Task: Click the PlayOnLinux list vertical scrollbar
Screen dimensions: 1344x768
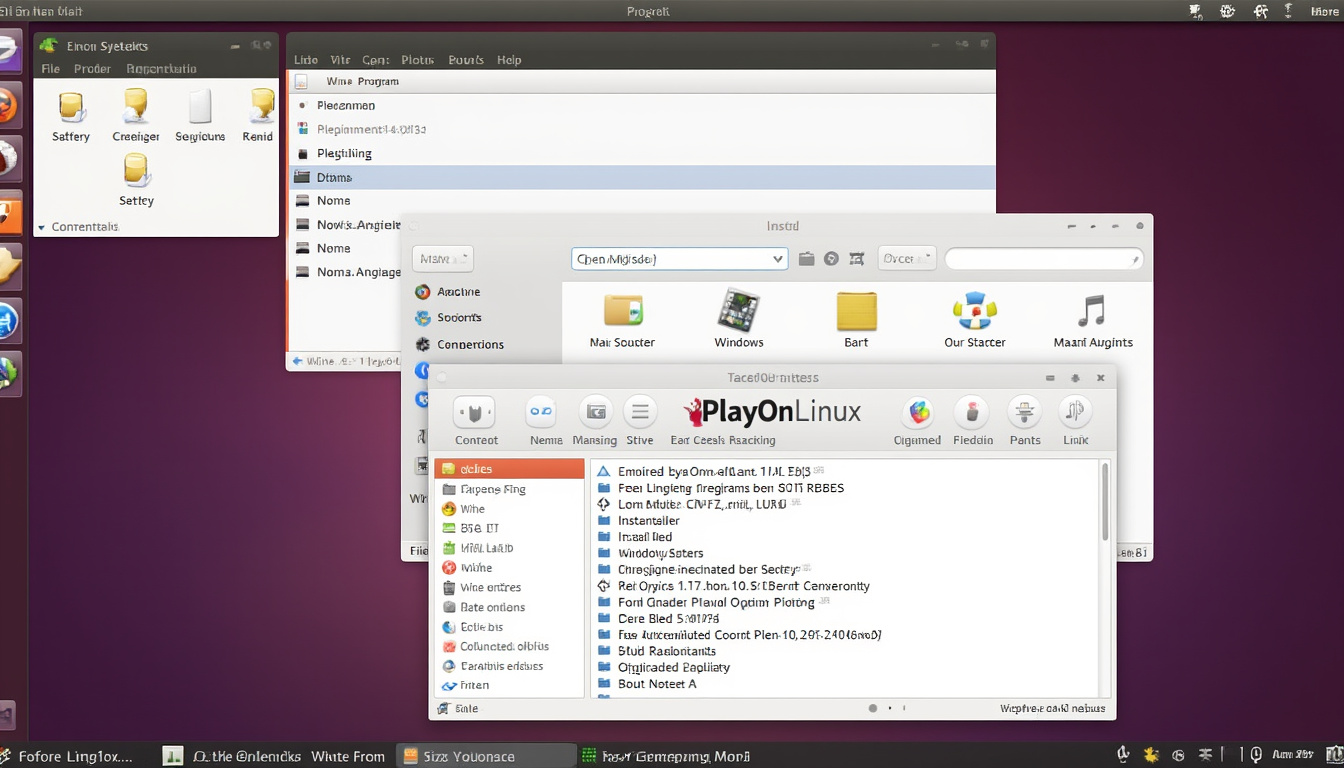Action: click(1104, 500)
